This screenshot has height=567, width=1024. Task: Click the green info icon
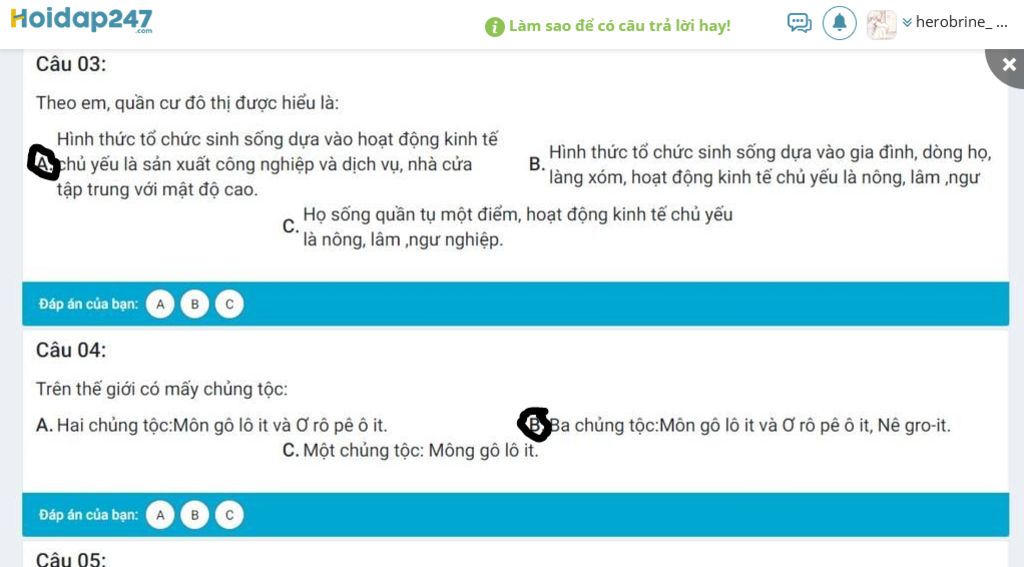coord(495,27)
